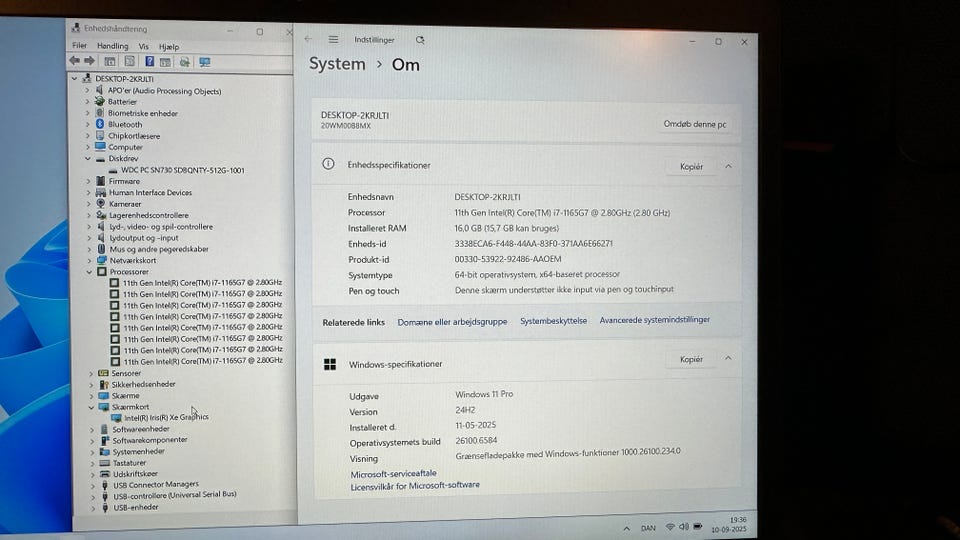
Task: Collapse the Skærmkort category
Action: click(x=91, y=407)
